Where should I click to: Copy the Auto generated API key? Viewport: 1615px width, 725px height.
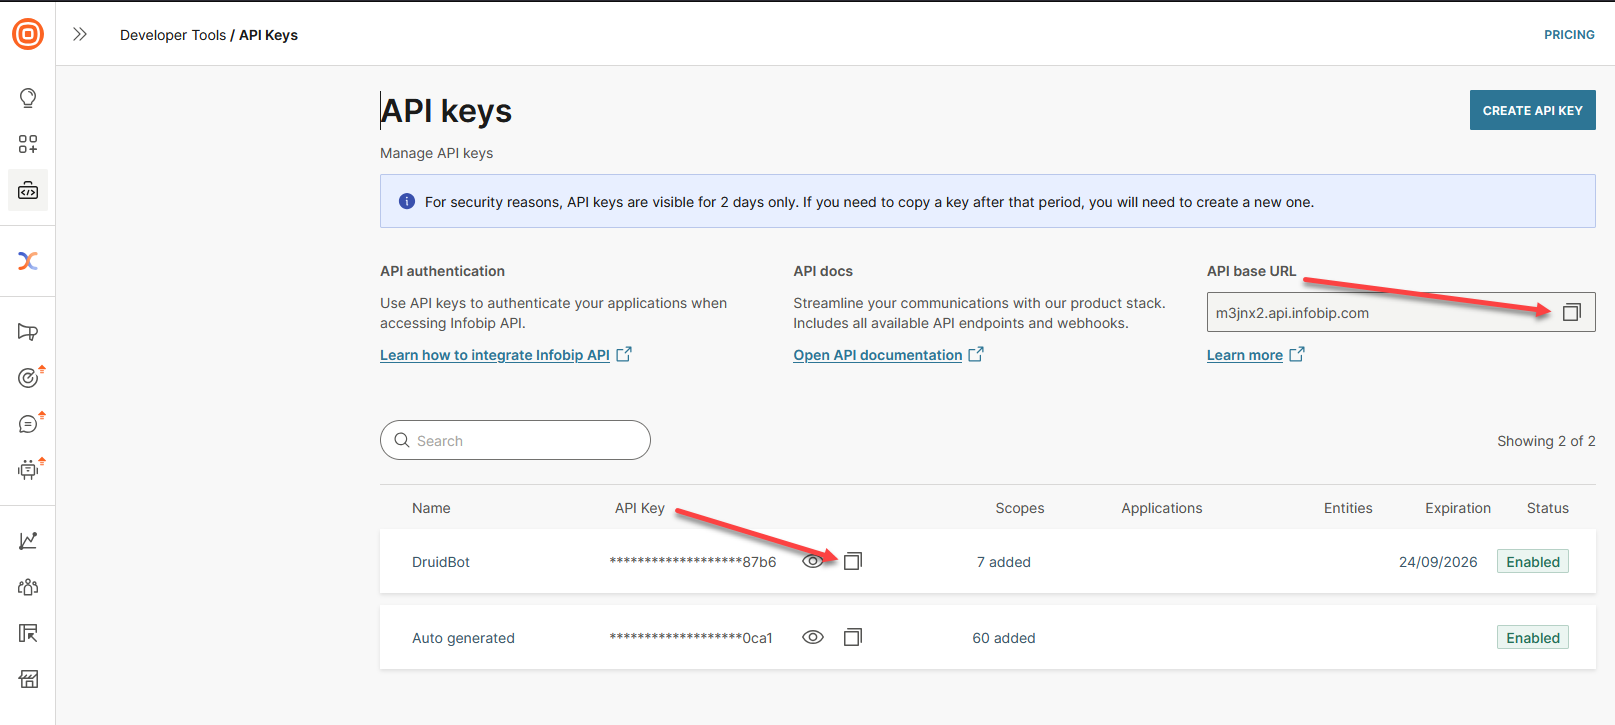[x=852, y=638]
